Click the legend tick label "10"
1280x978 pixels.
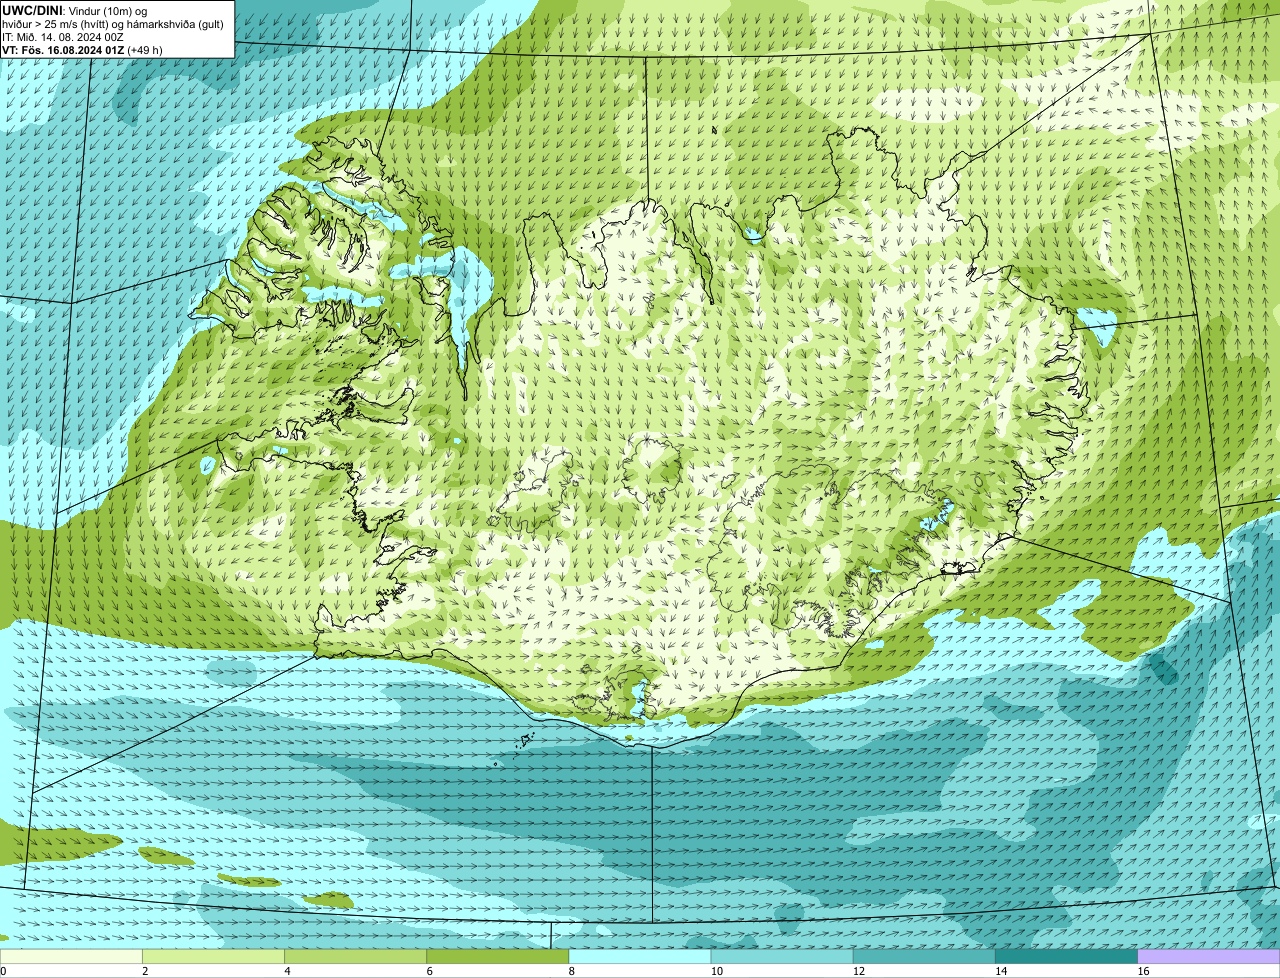point(716,971)
